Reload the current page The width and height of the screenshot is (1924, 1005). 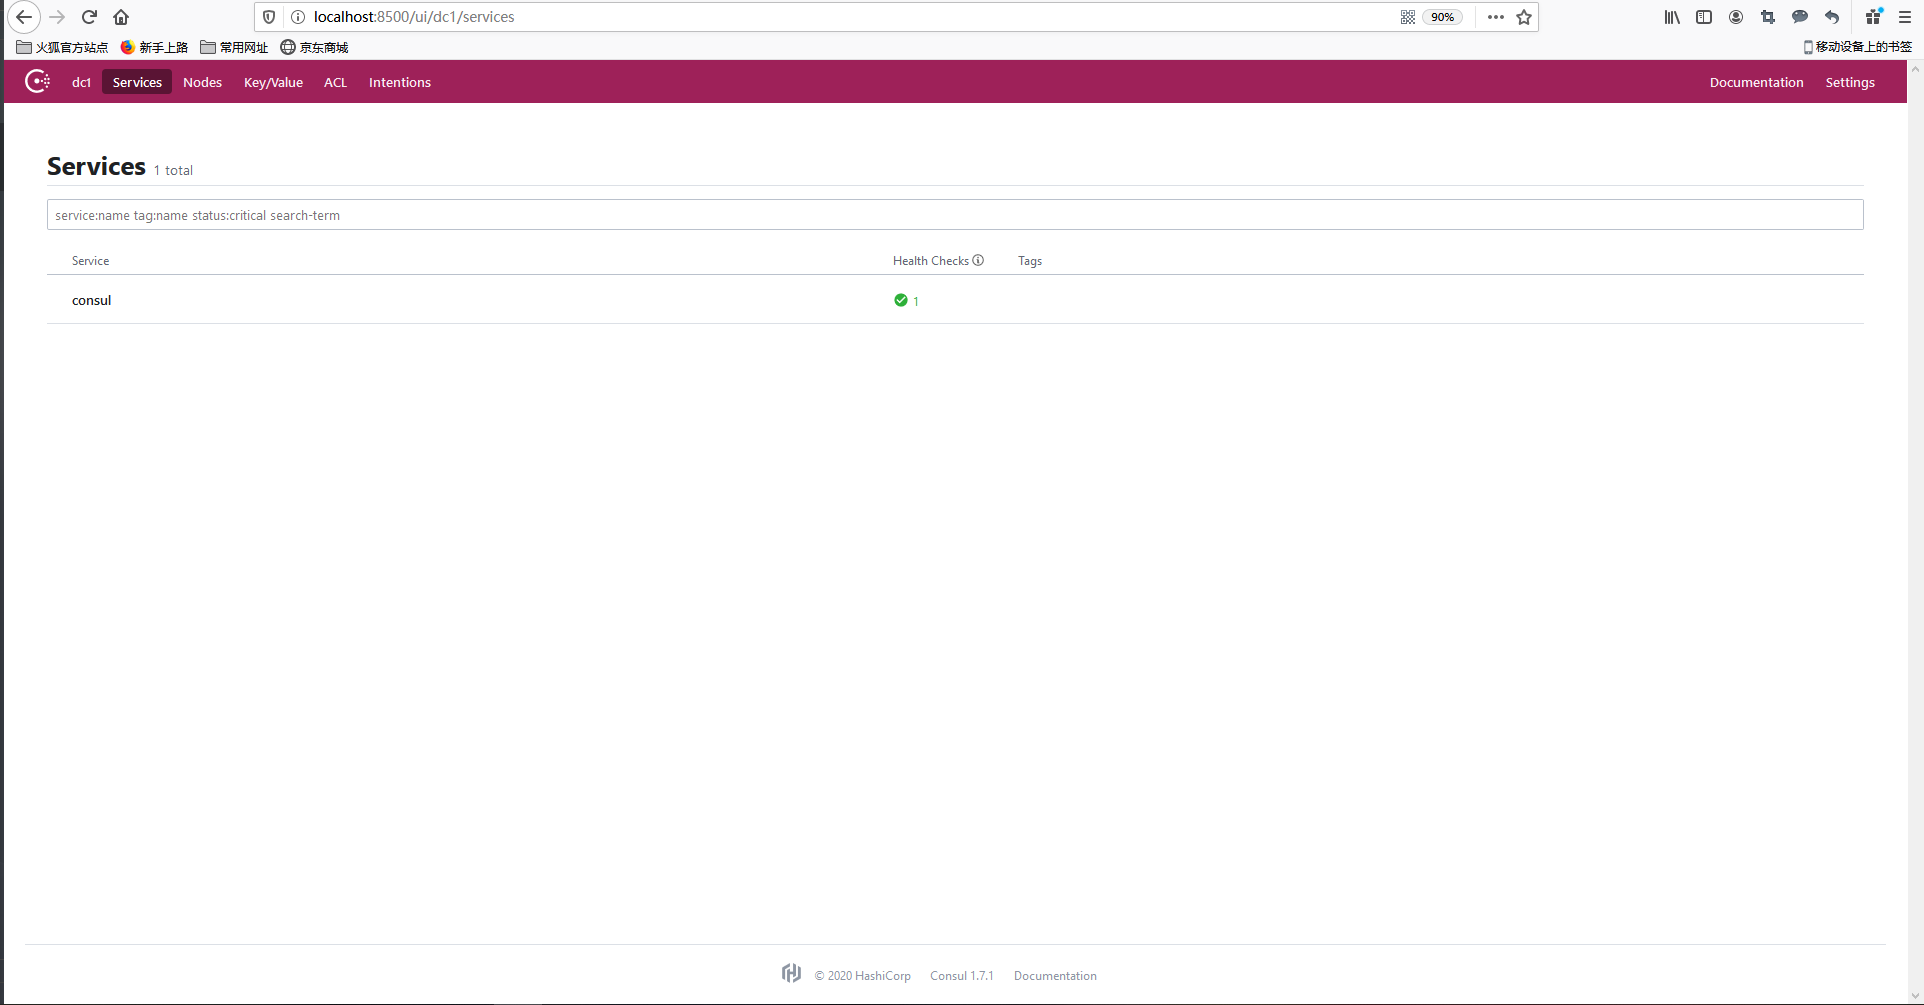(x=89, y=17)
